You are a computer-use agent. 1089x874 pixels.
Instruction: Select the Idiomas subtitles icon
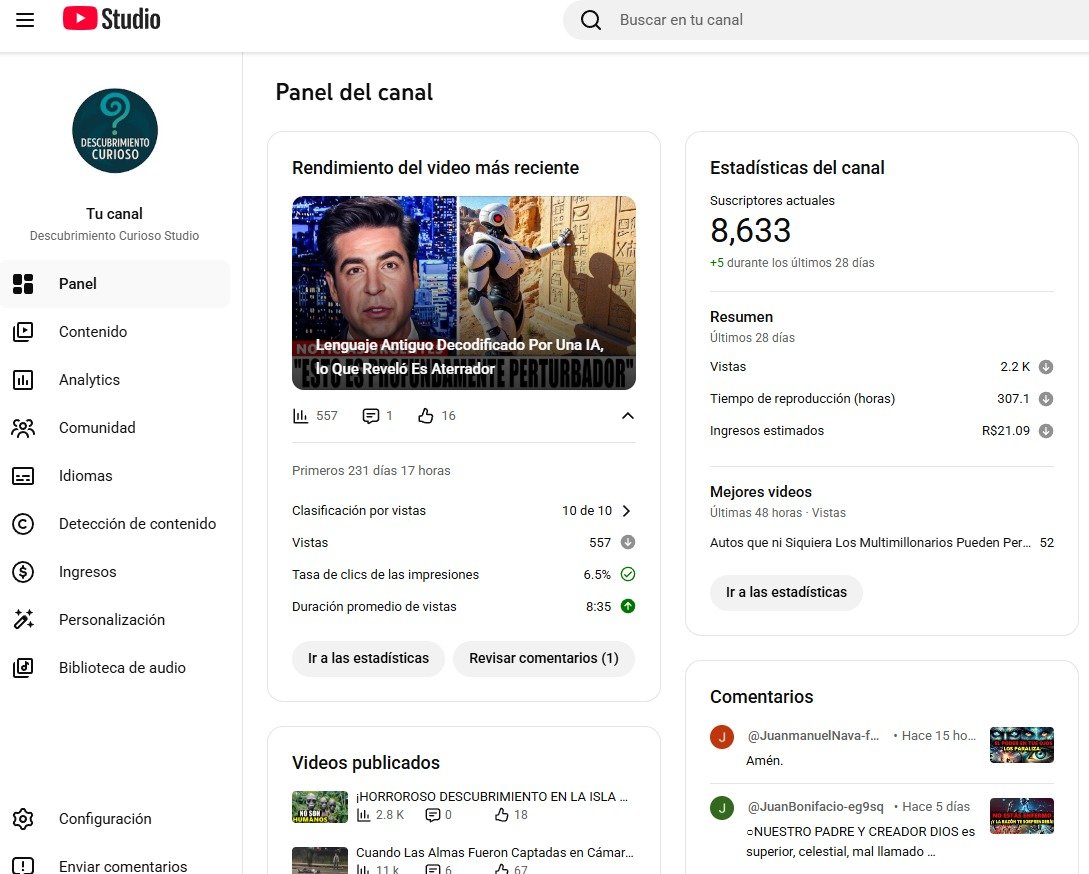[23, 476]
